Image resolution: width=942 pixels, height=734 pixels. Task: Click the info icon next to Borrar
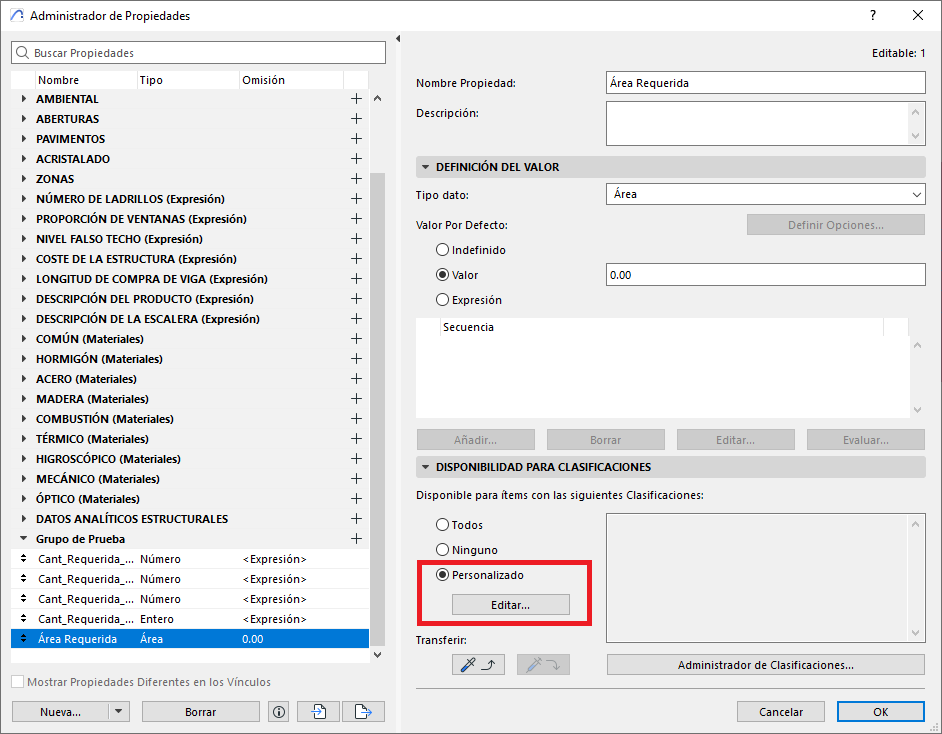tap(278, 712)
